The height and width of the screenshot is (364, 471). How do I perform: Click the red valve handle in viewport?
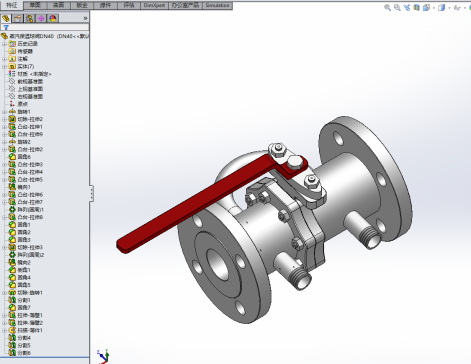click(200, 203)
